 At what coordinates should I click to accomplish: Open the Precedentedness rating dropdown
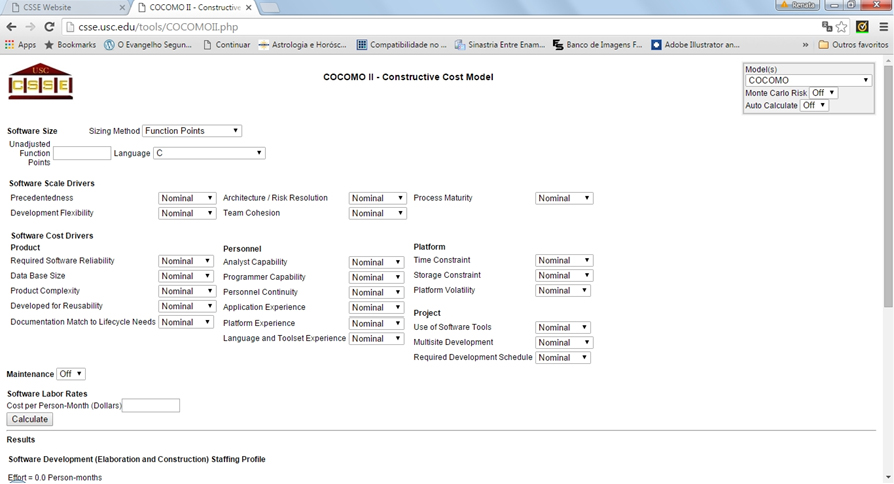[187, 198]
